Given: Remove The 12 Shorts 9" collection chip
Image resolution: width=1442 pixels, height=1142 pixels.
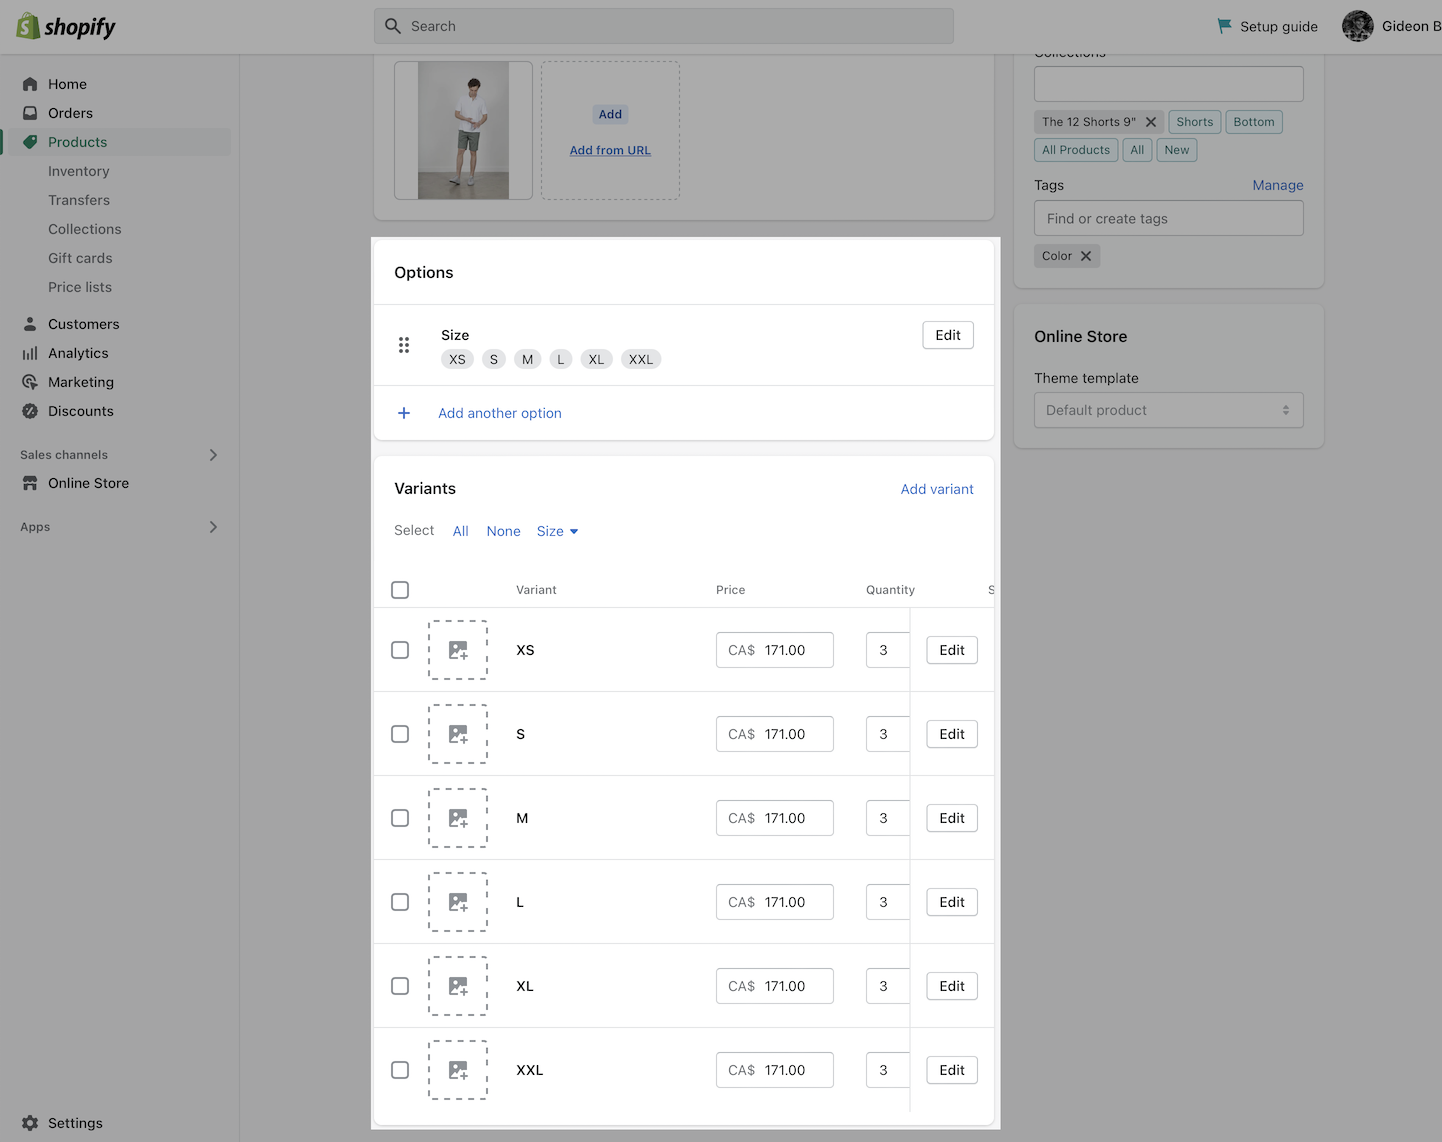Looking at the screenshot, I should 1151,122.
